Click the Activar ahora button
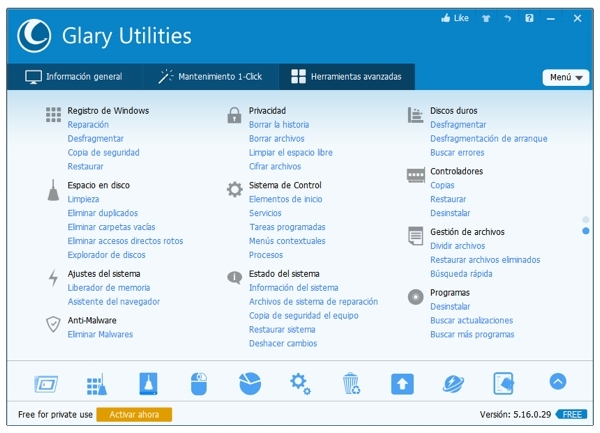 click(x=134, y=414)
